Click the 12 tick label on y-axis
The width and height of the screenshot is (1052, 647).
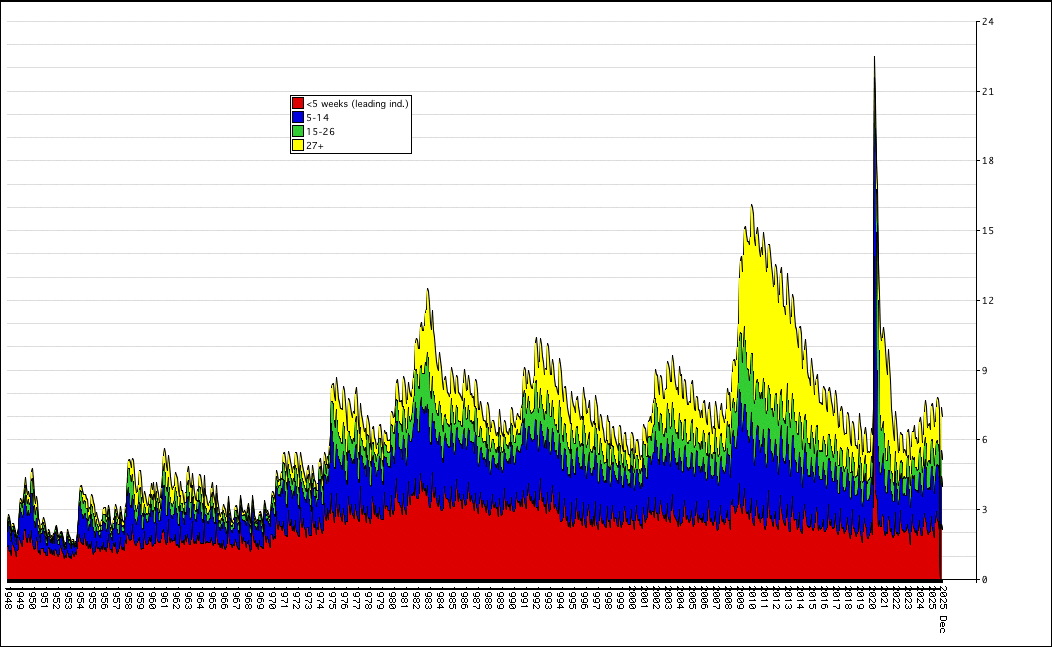(x=987, y=301)
